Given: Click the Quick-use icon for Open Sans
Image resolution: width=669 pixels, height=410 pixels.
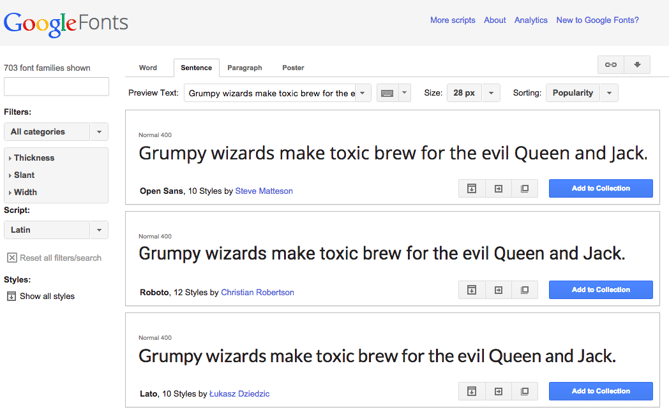Looking at the screenshot, I should pyautogui.click(x=498, y=189).
